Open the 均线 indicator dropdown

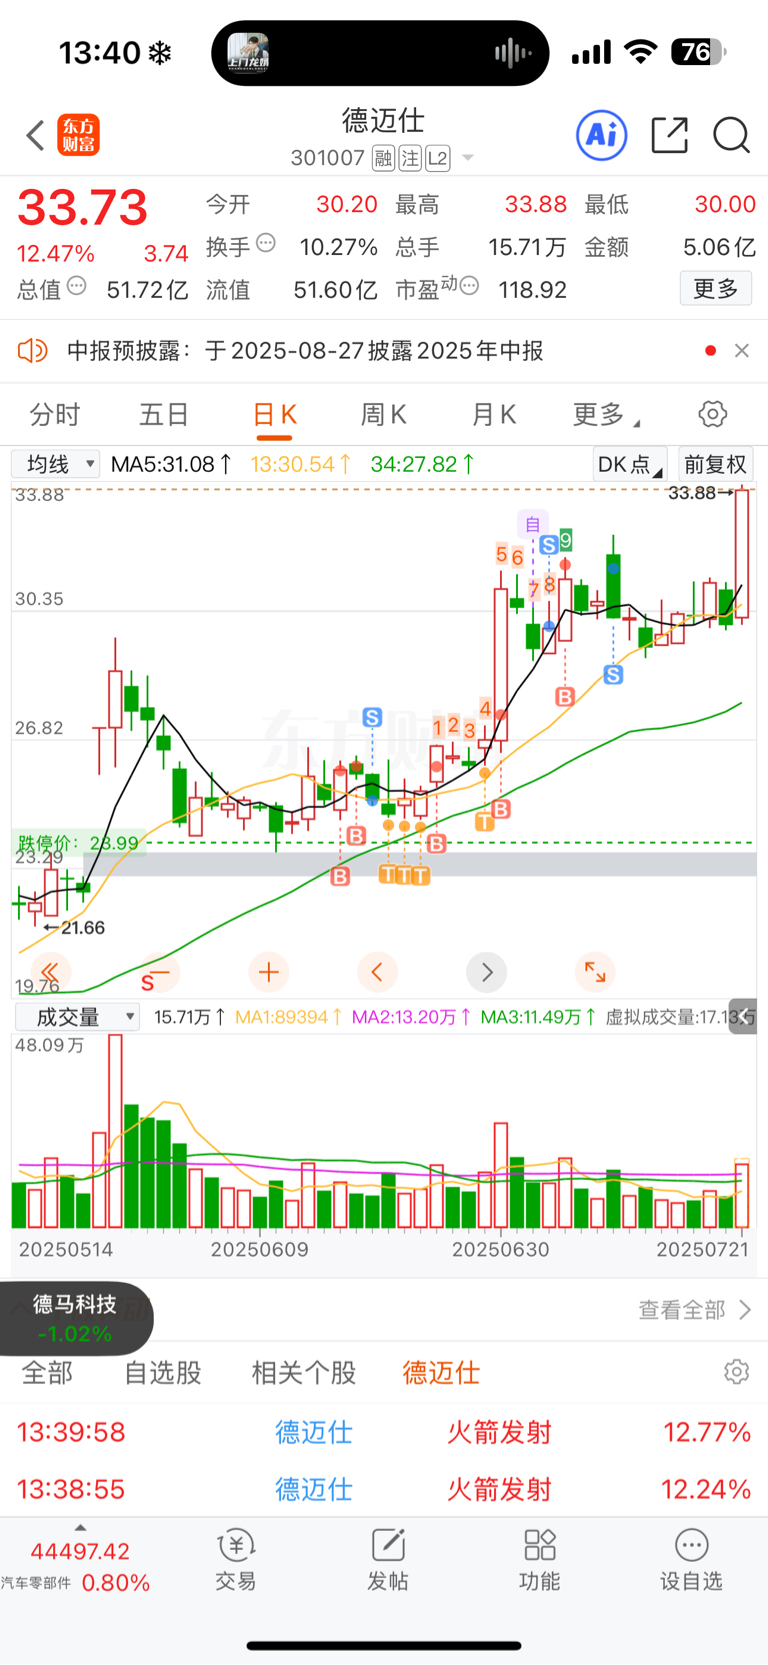[x=55, y=464]
